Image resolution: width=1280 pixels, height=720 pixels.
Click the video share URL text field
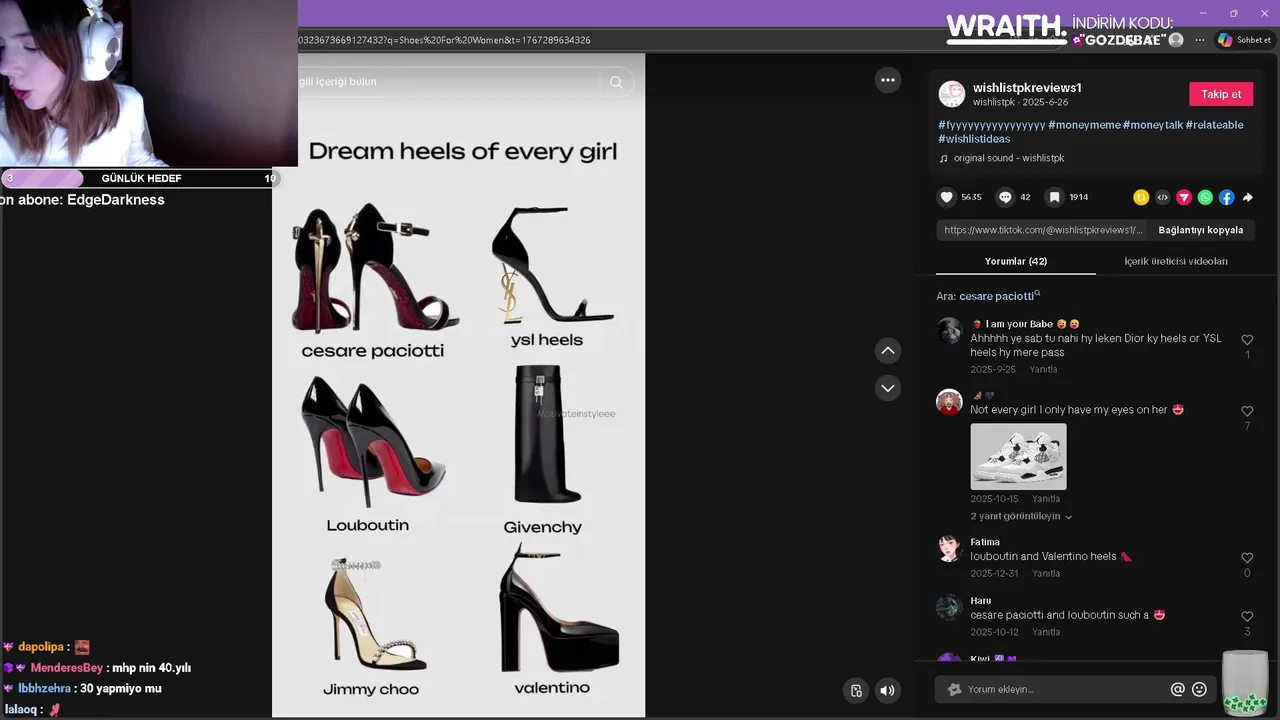coord(1043,230)
